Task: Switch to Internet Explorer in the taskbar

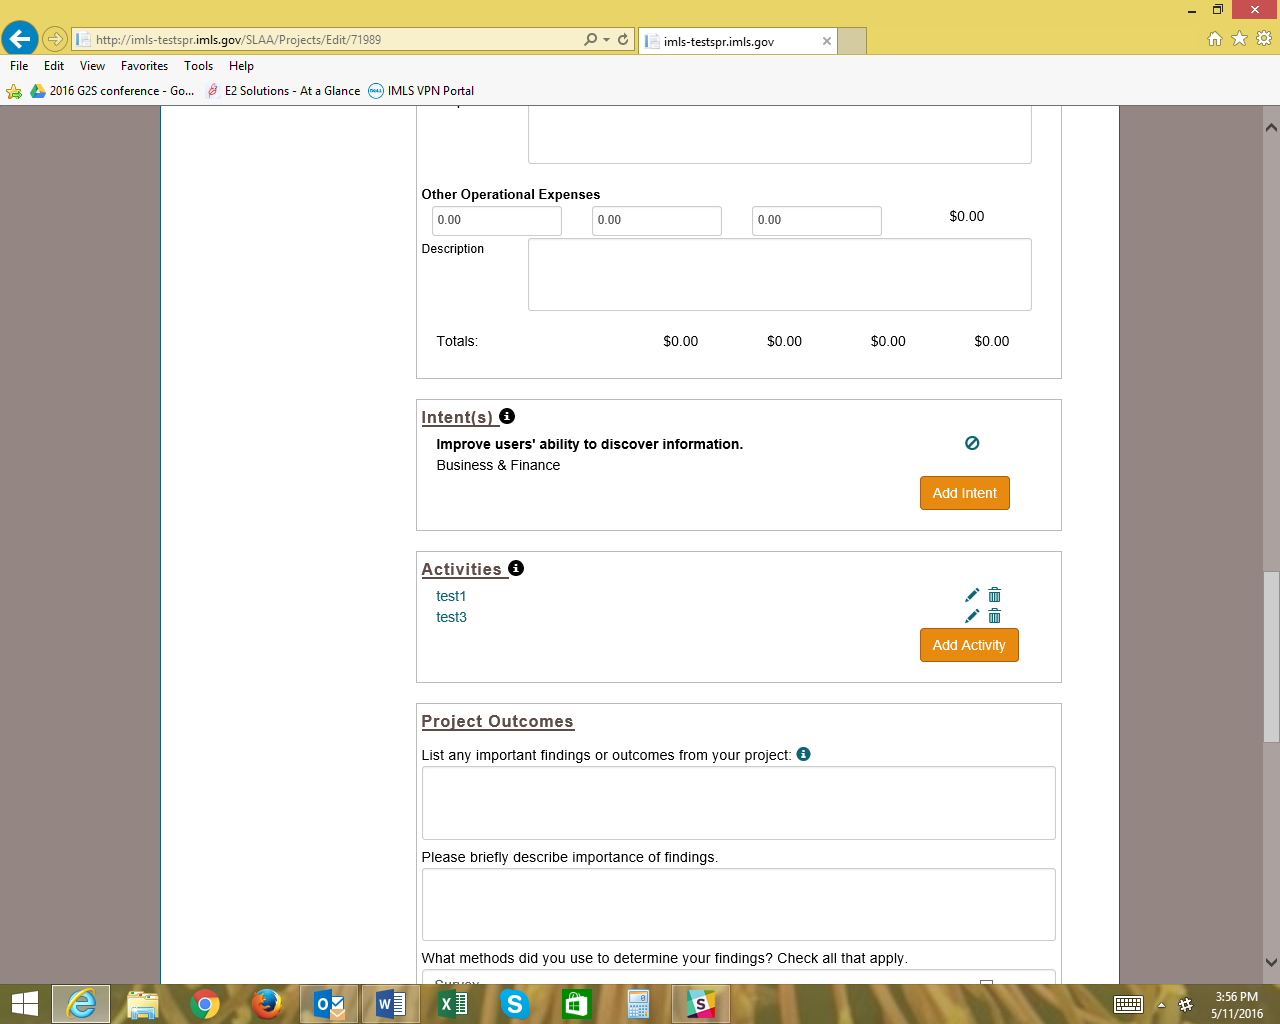Action: tap(81, 1004)
